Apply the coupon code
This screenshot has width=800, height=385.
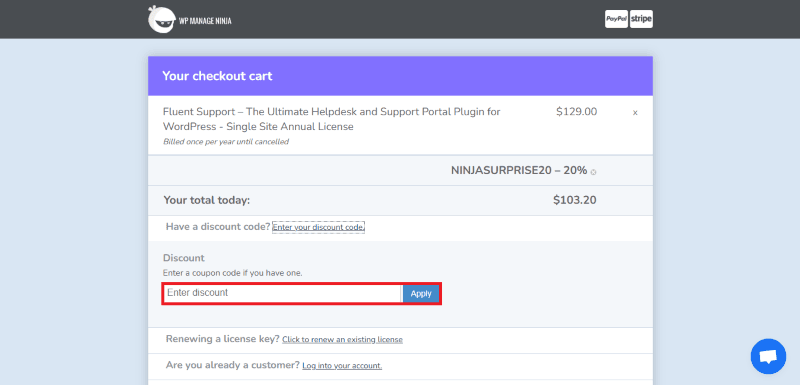pyautogui.click(x=421, y=294)
